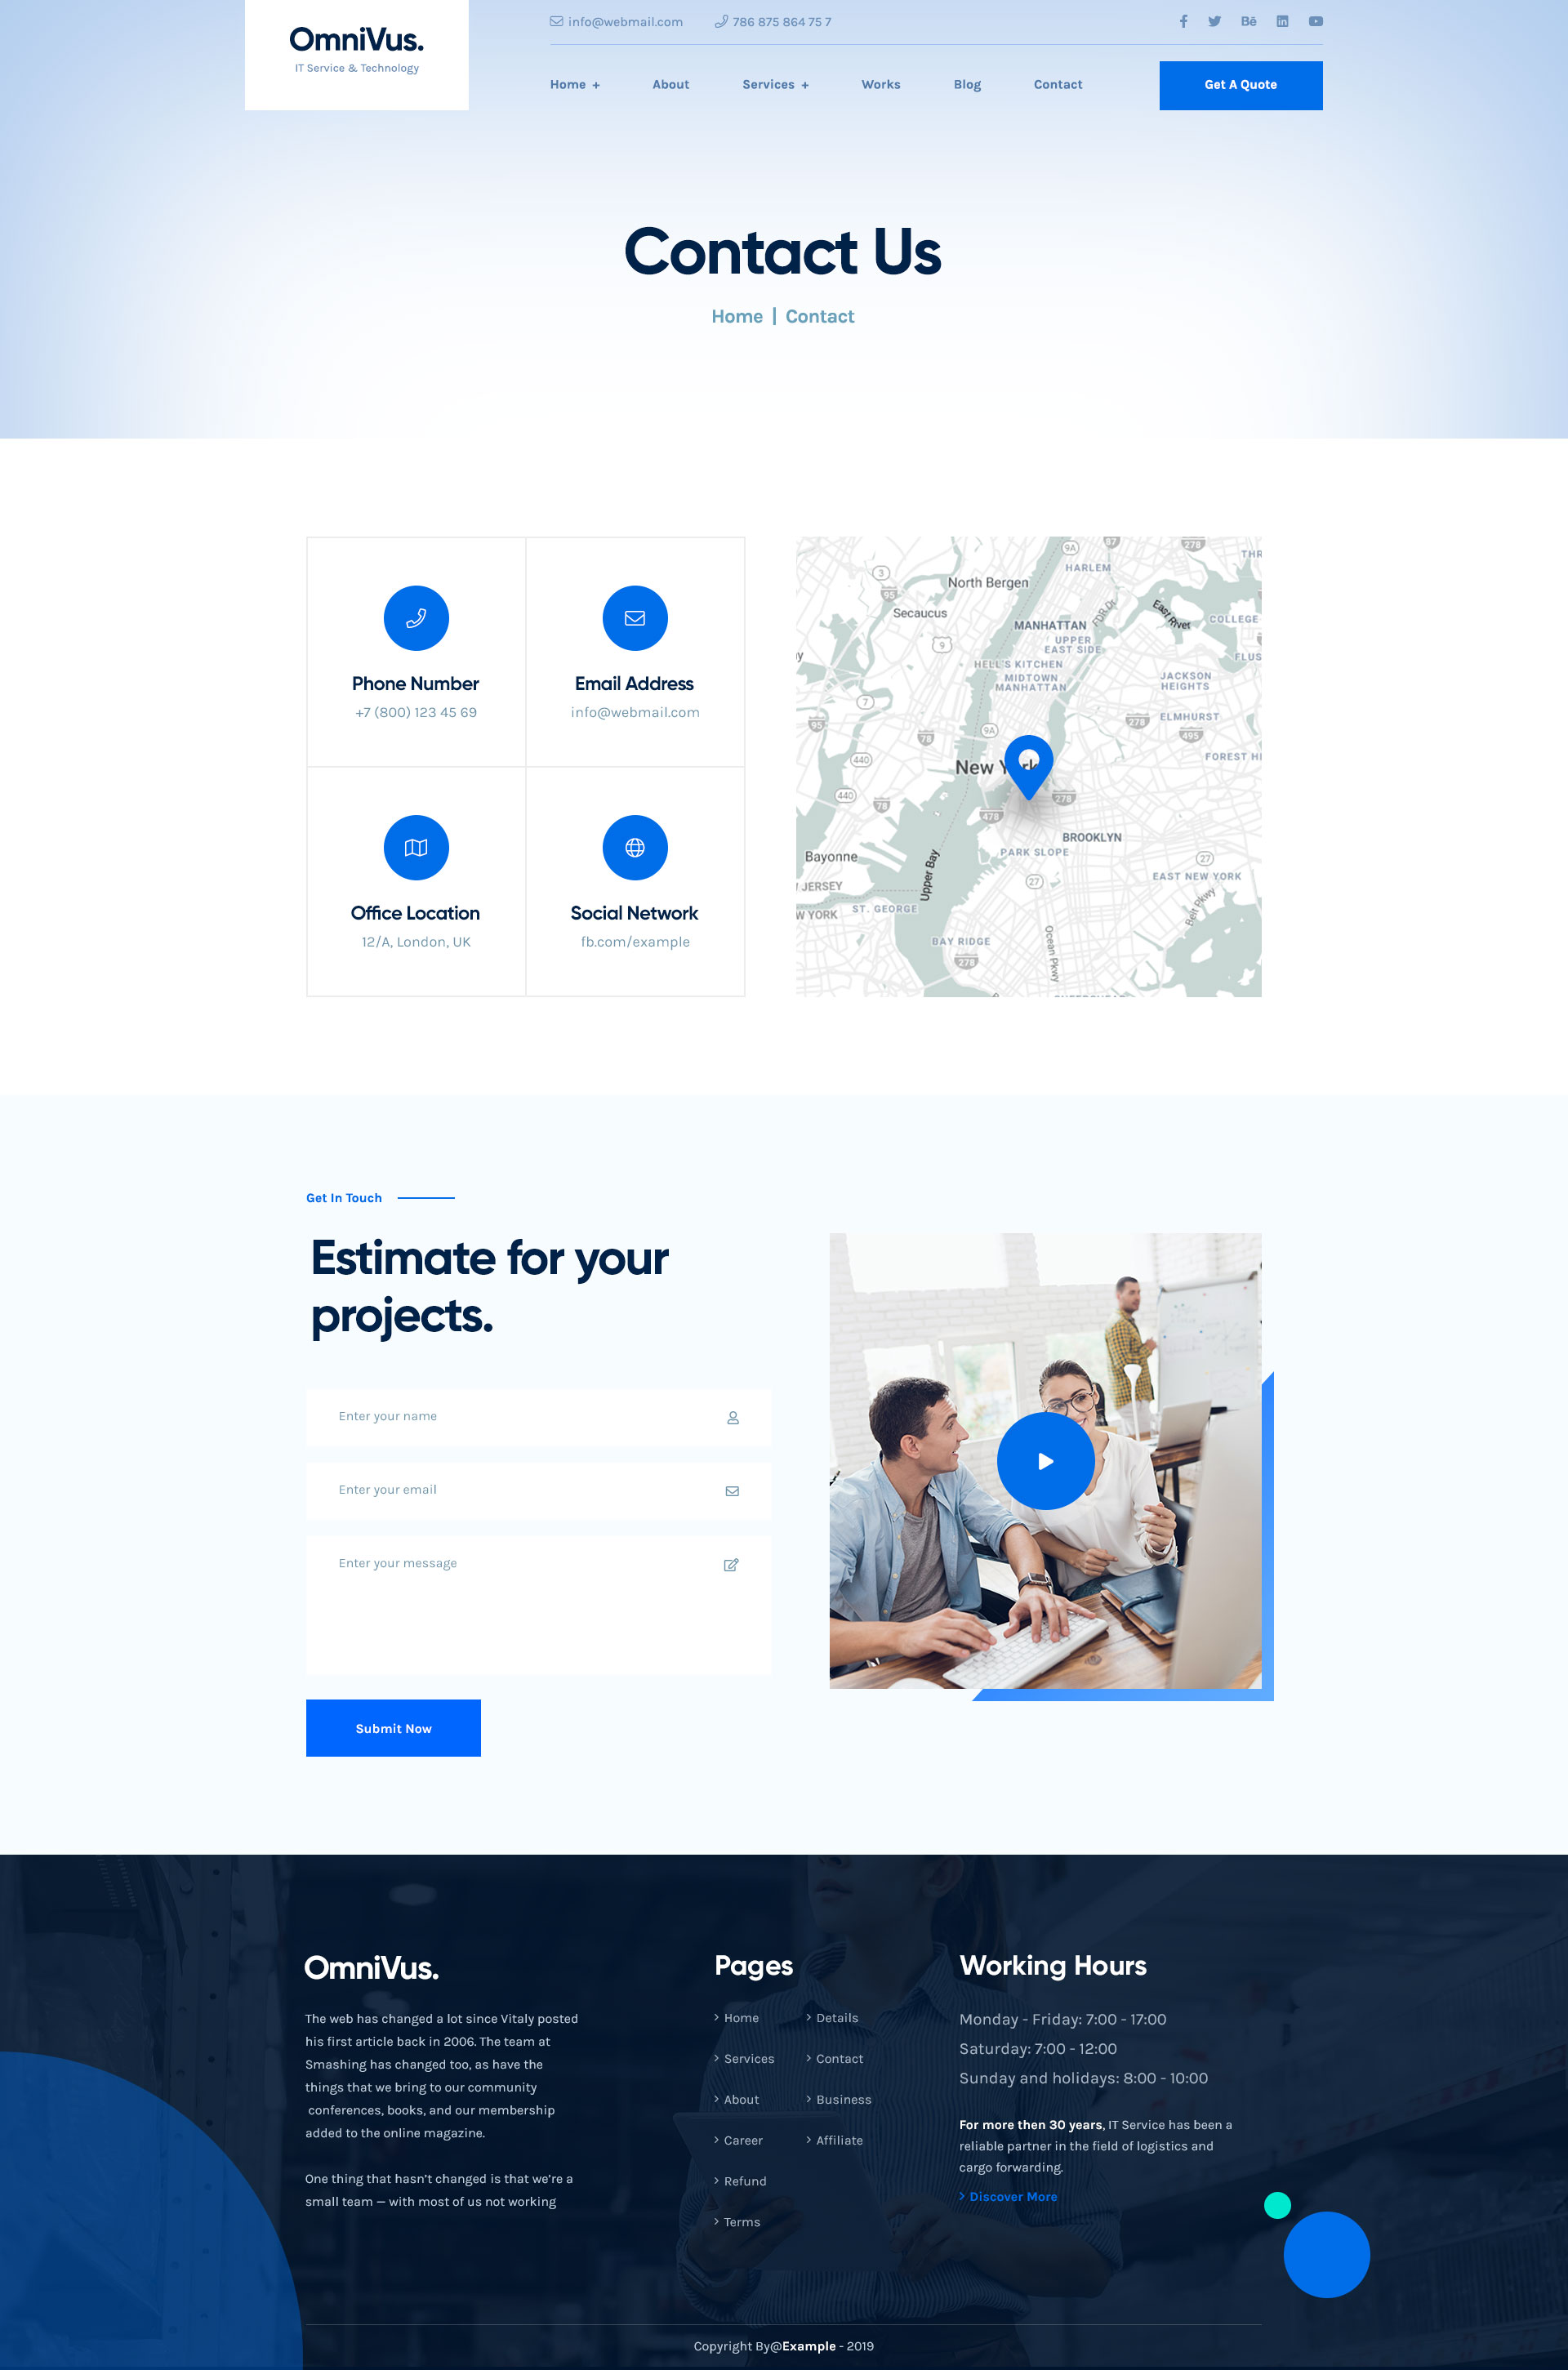Image resolution: width=1568 pixels, height=2370 pixels.
Task: Expand the Home dropdown menu
Action: click(574, 84)
